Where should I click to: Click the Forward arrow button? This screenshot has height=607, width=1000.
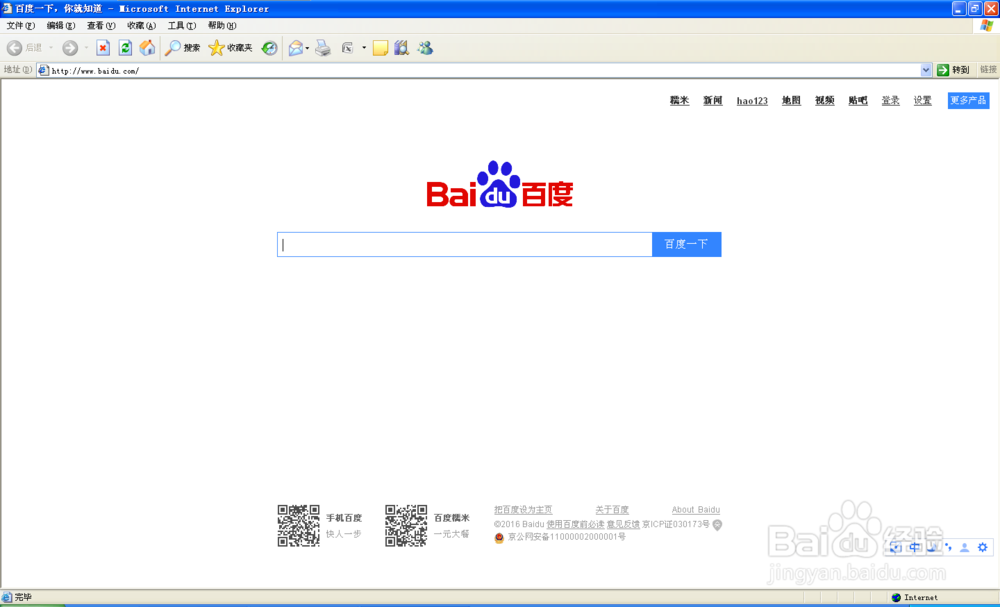click(x=70, y=48)
